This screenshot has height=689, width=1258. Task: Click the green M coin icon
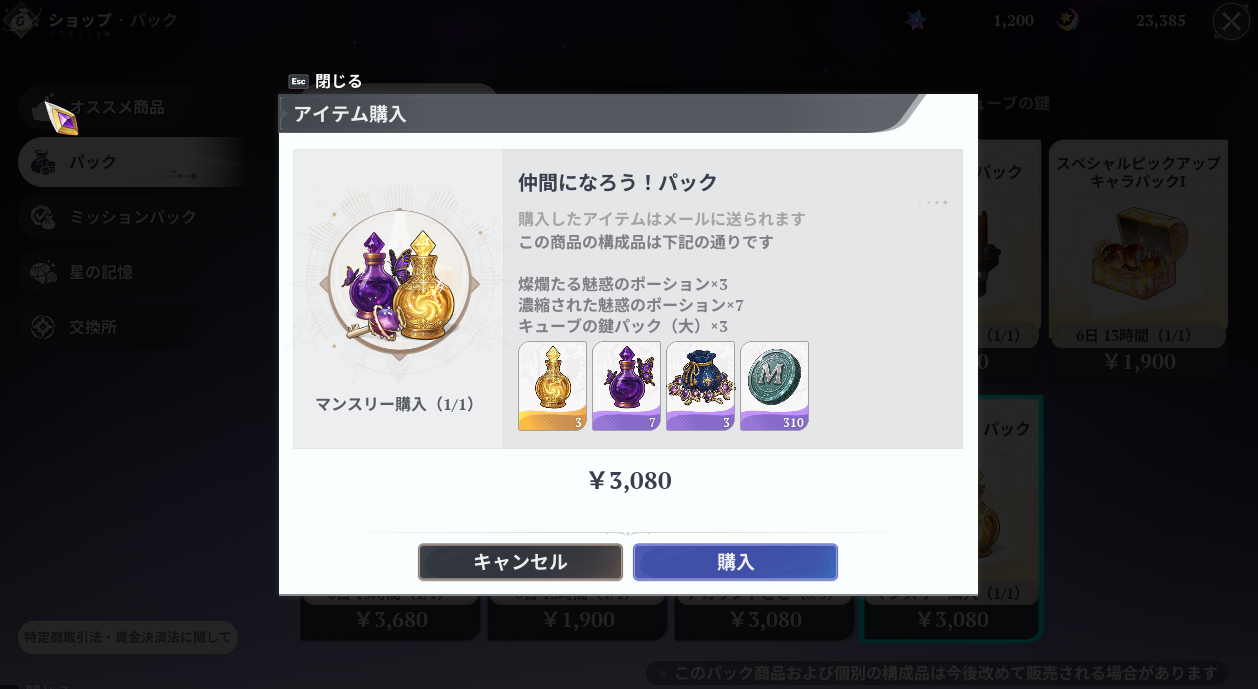pos(774,386)
